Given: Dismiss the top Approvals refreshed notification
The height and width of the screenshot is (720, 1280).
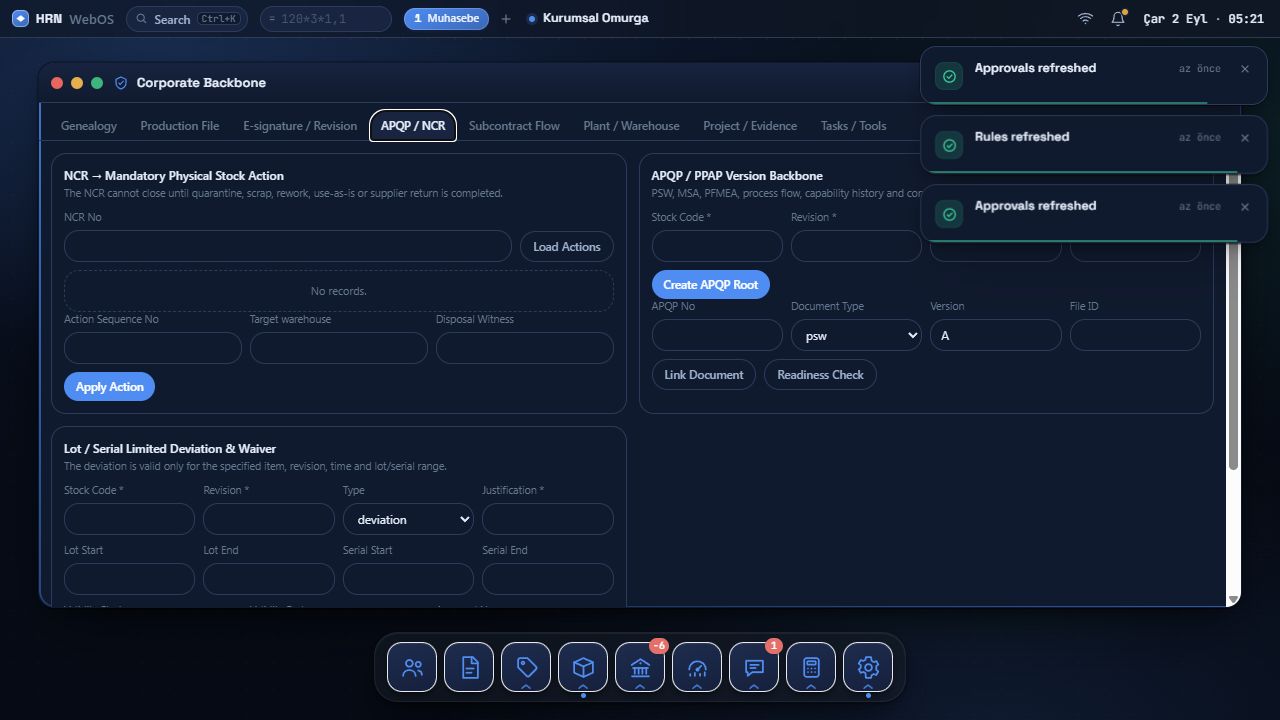Looking at the screenshot, I should point(1245,69).
